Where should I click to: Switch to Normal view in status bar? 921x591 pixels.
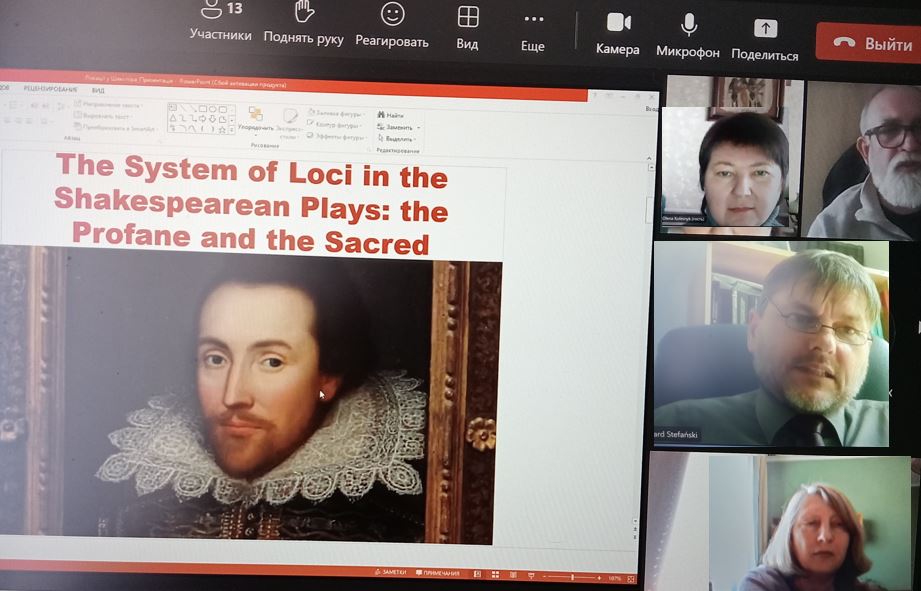[478, 574]
